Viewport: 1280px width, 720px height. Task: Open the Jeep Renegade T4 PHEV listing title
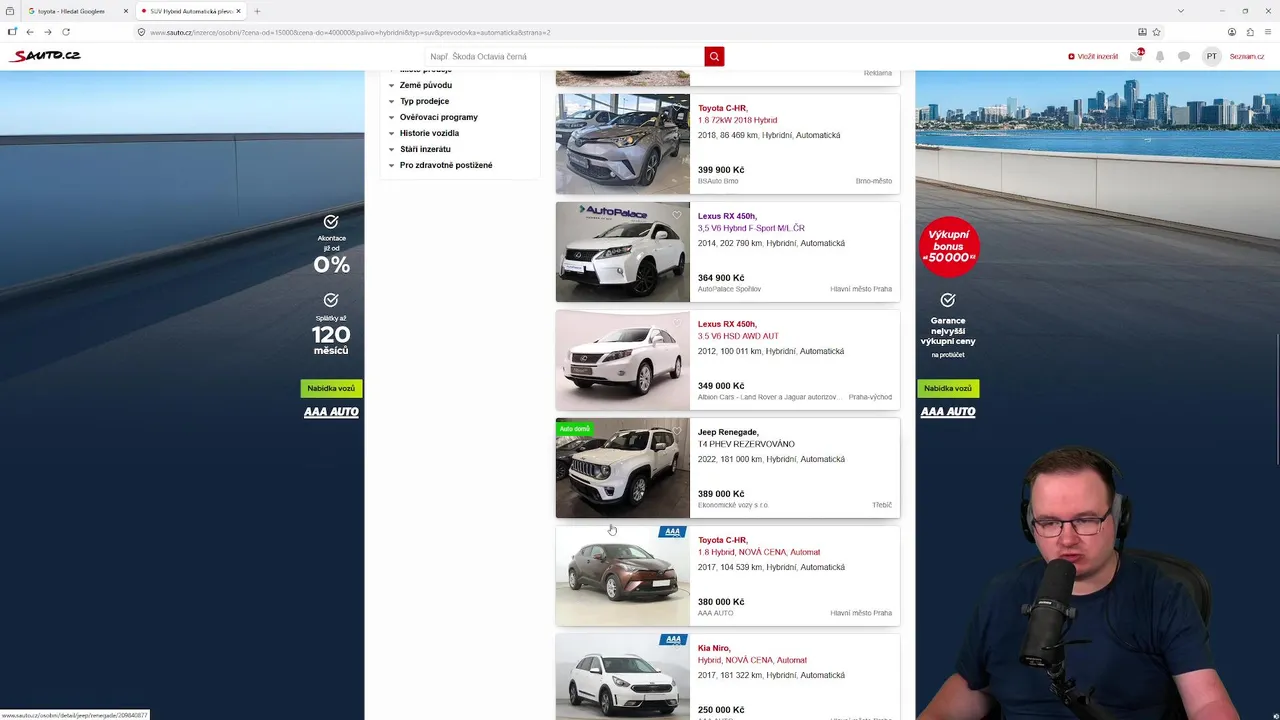pos(746,438)
